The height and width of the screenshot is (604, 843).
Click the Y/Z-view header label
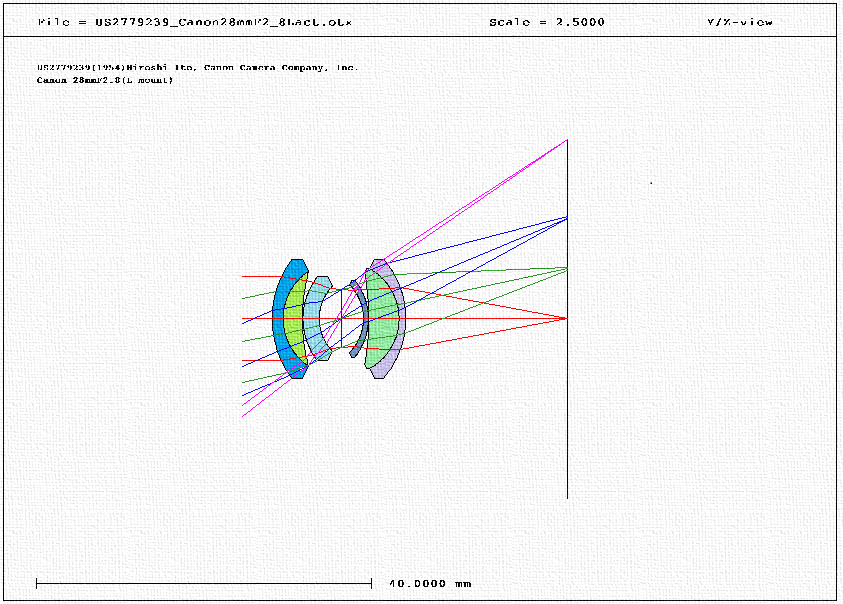740,22
